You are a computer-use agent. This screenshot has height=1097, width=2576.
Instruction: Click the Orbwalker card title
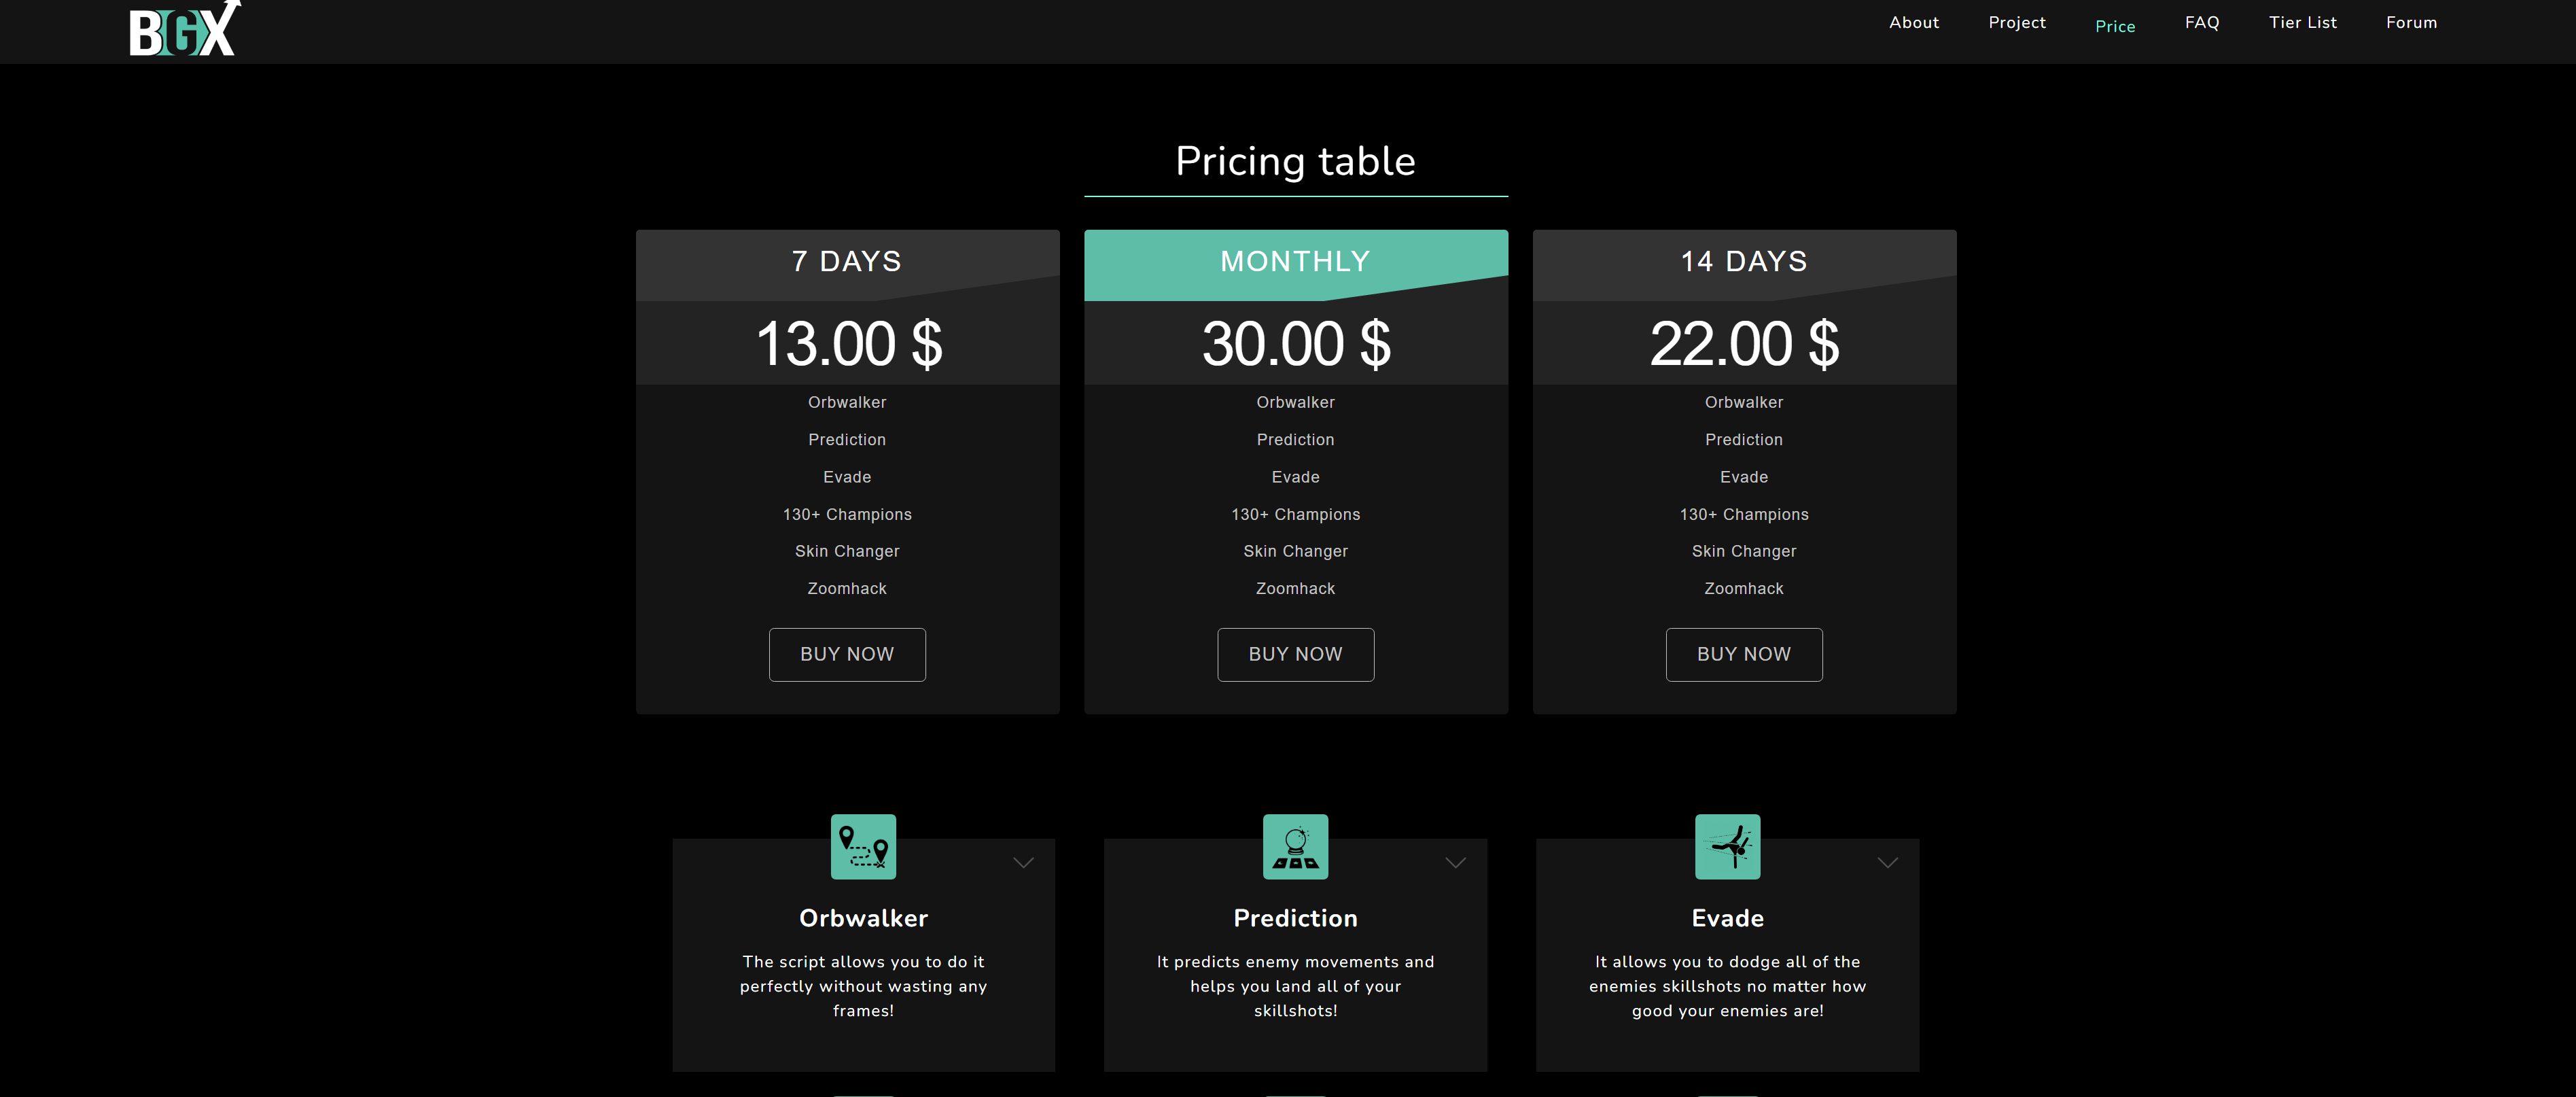click(x=863, y=918)
